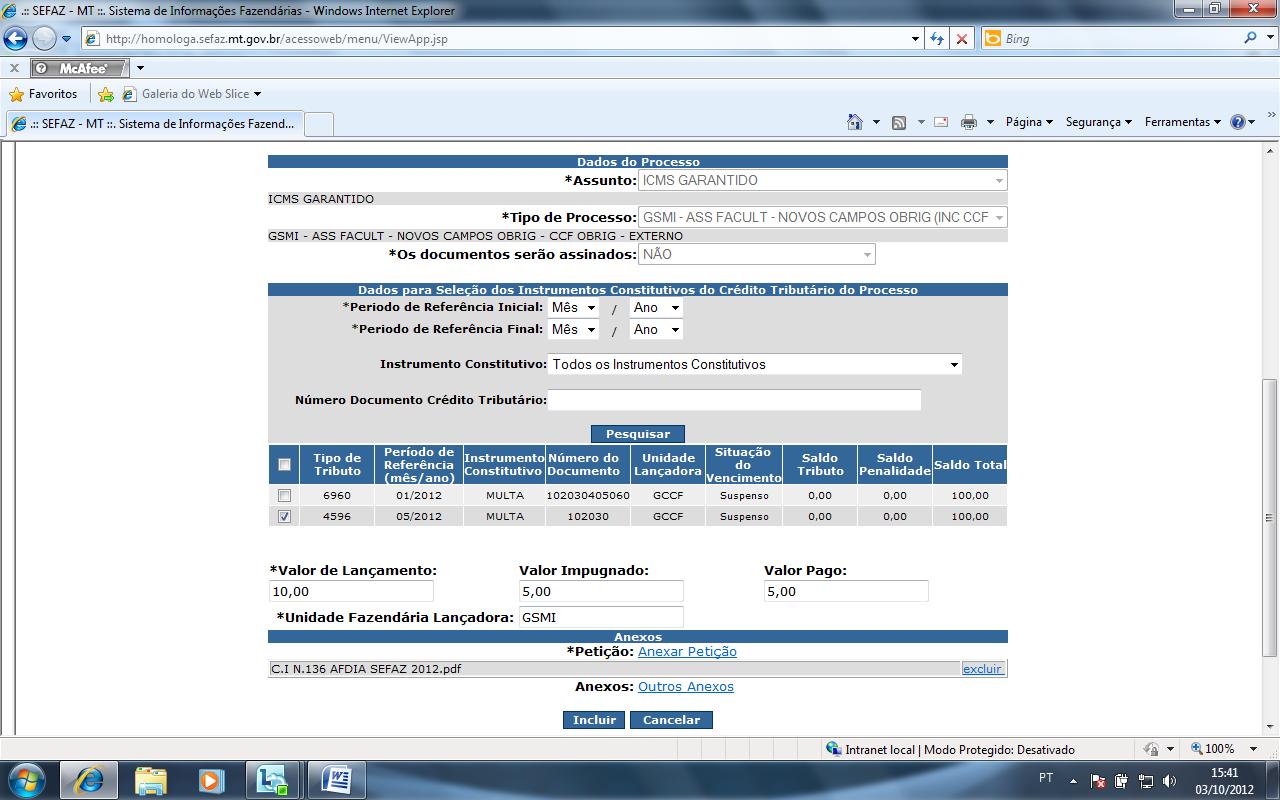Click the volume speaker tray icon
The height and width of the screenshot is (800, 1280).
(x=1170, y=780)
